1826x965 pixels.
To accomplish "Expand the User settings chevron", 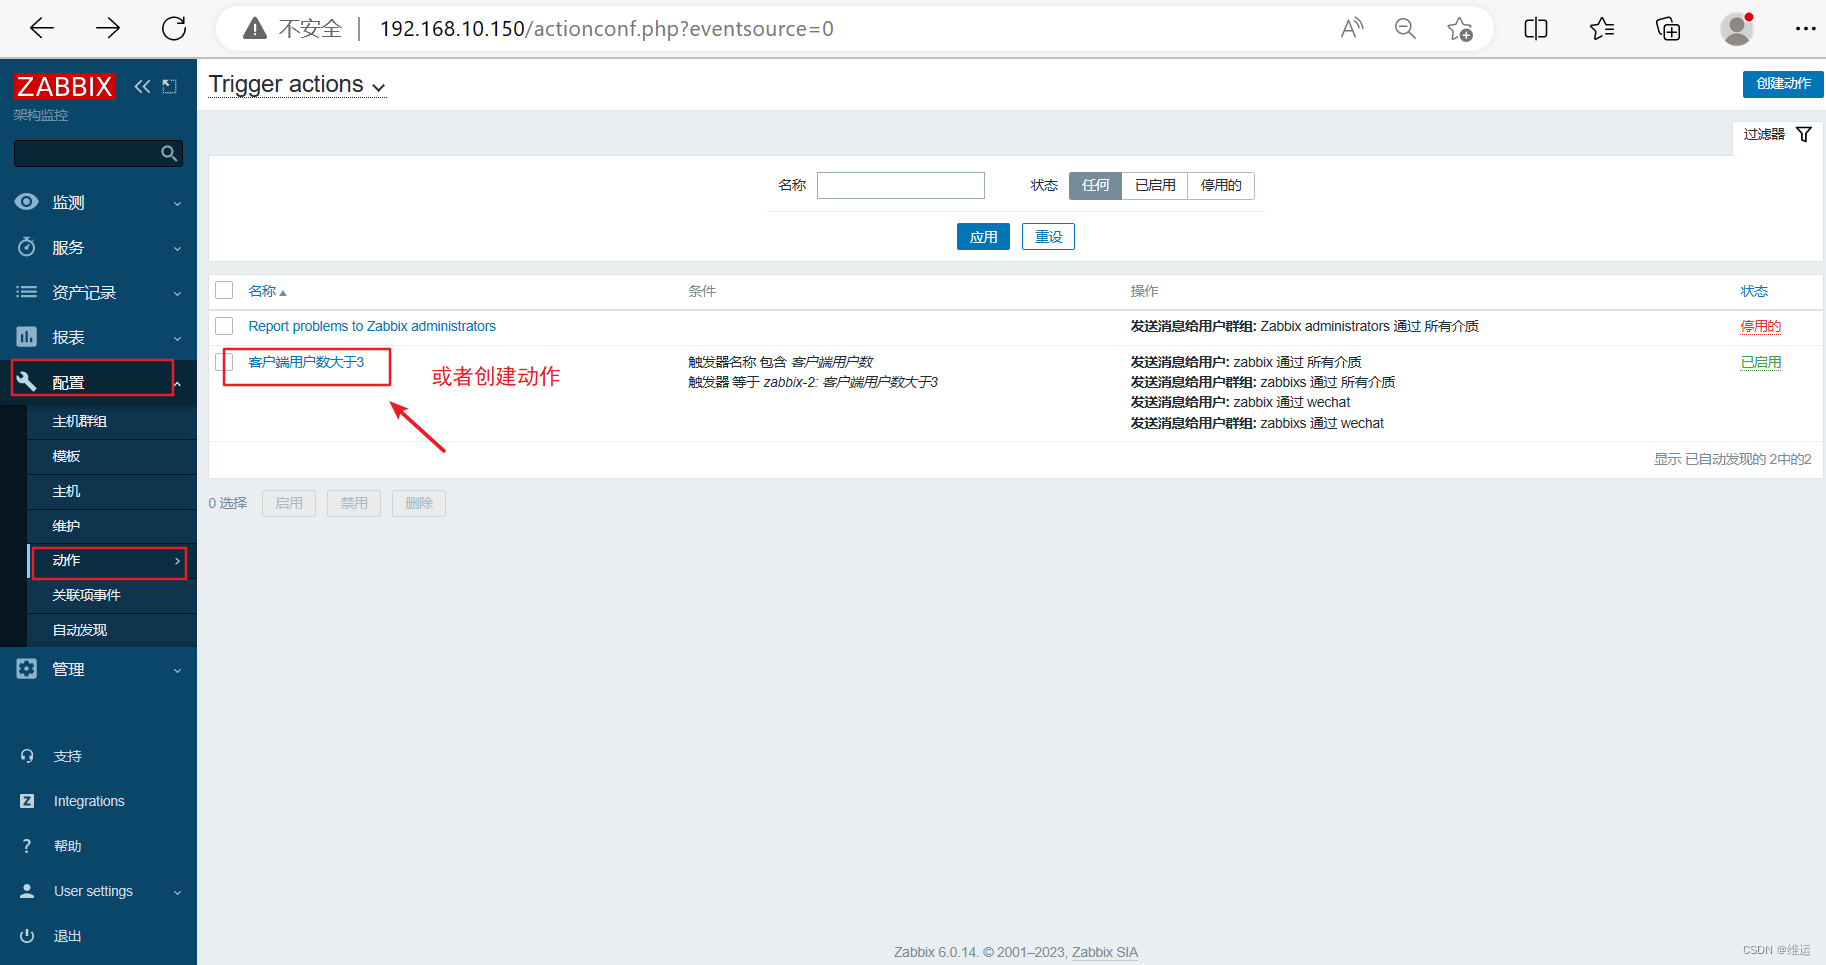I will click(177, 892).
